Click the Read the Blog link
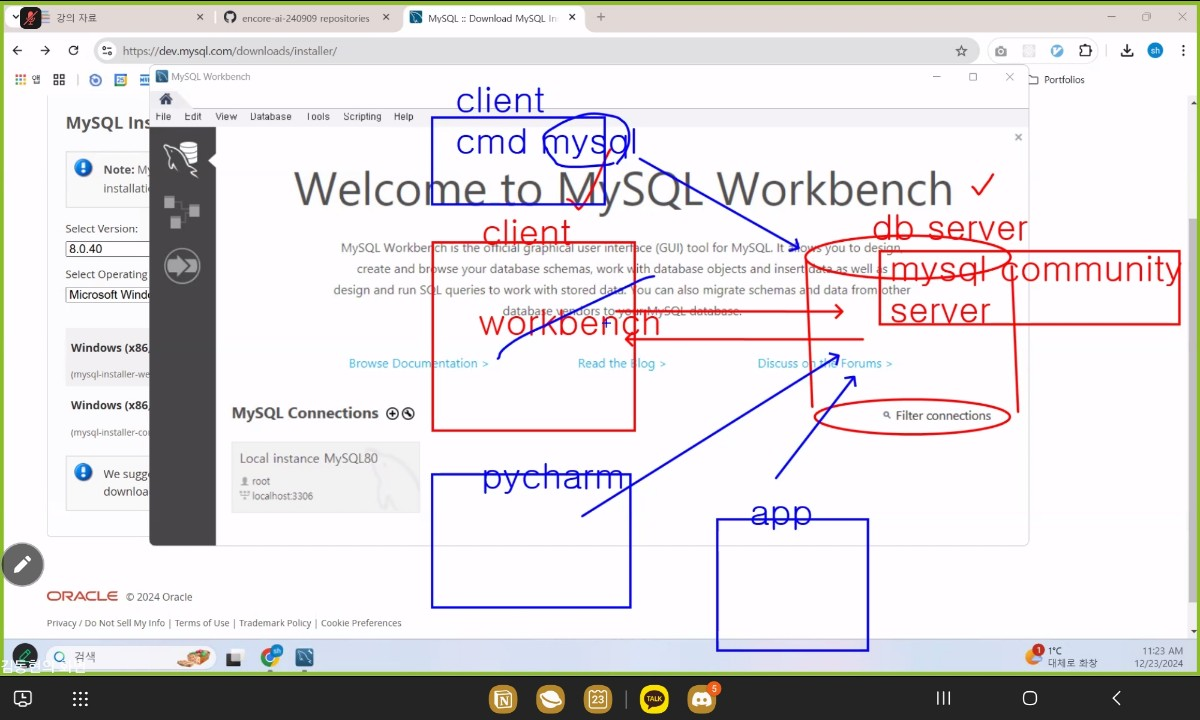 coord(621,364)
